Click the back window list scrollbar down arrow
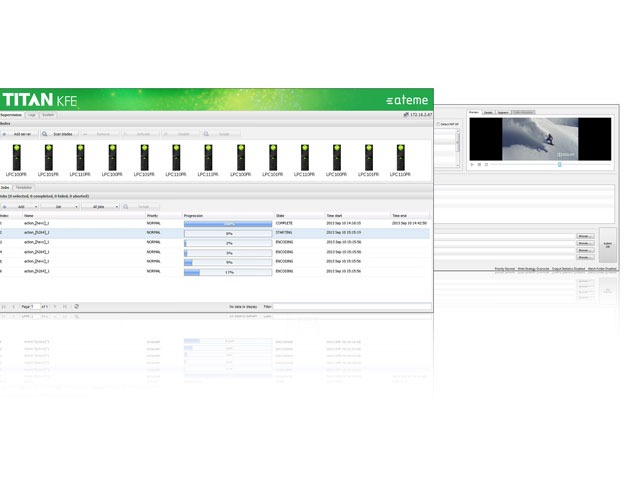640x480 pixels. click(458, 165)
